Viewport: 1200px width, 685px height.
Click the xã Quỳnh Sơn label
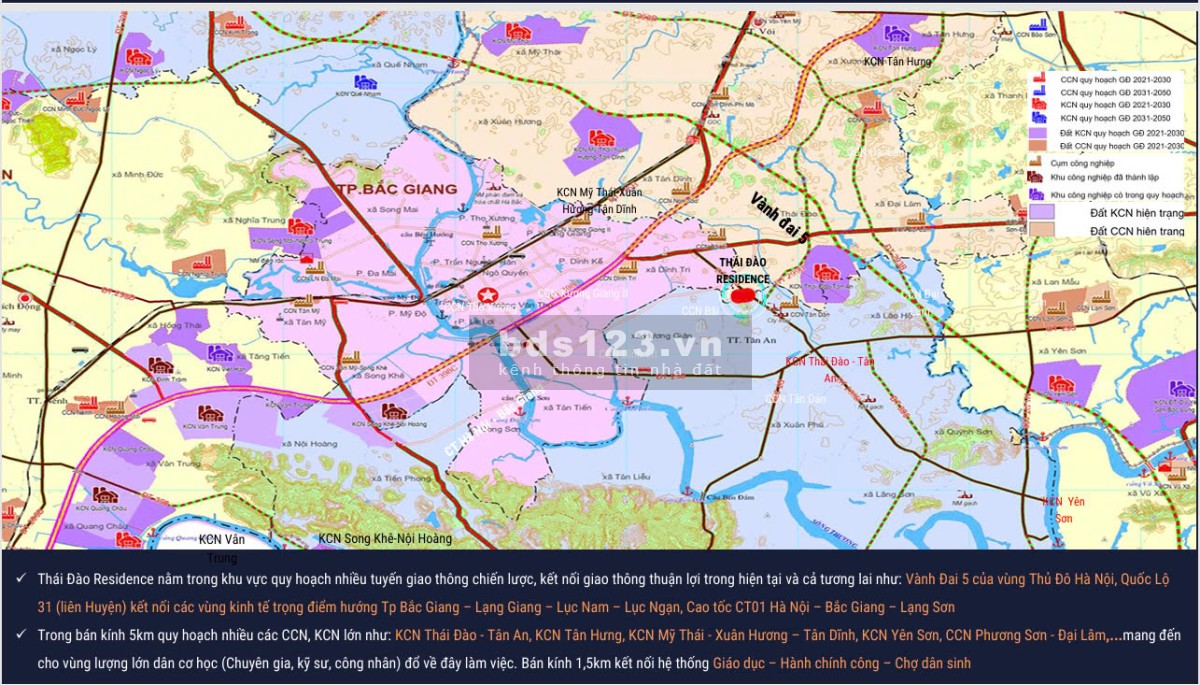click(964, 431)
